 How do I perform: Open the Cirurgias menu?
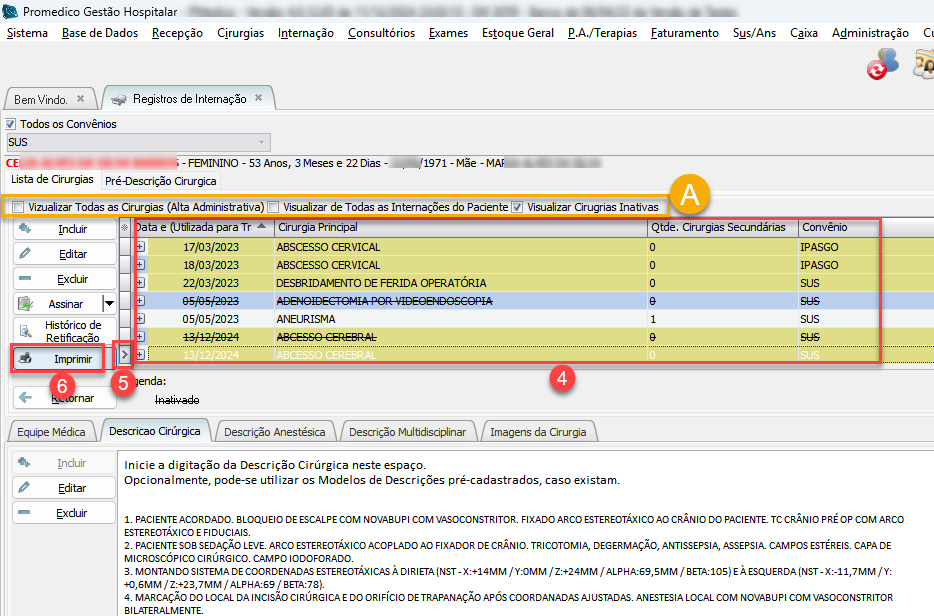tap(240, 33)
